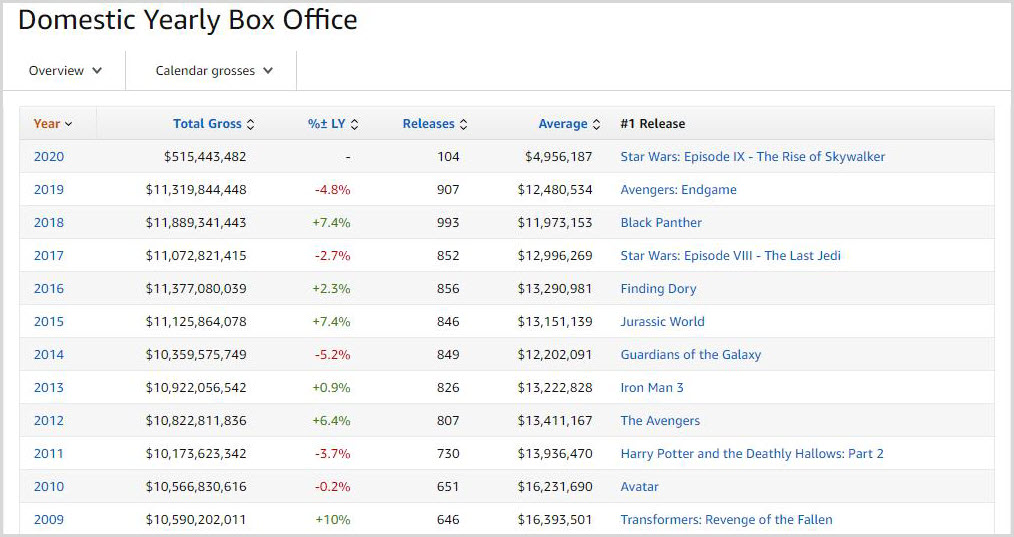Open Star Wars: The Last Jedi link

pyautogui.click(x=731, y=256)
